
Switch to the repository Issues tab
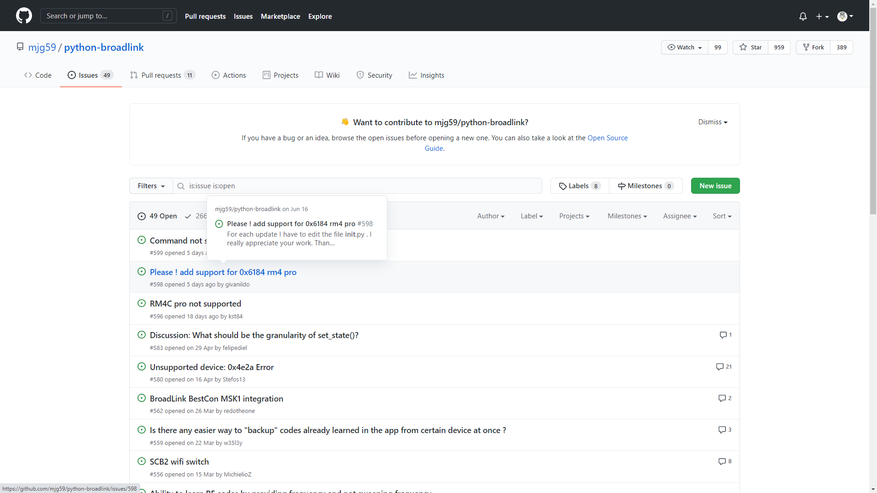click(x=91, y=75)
